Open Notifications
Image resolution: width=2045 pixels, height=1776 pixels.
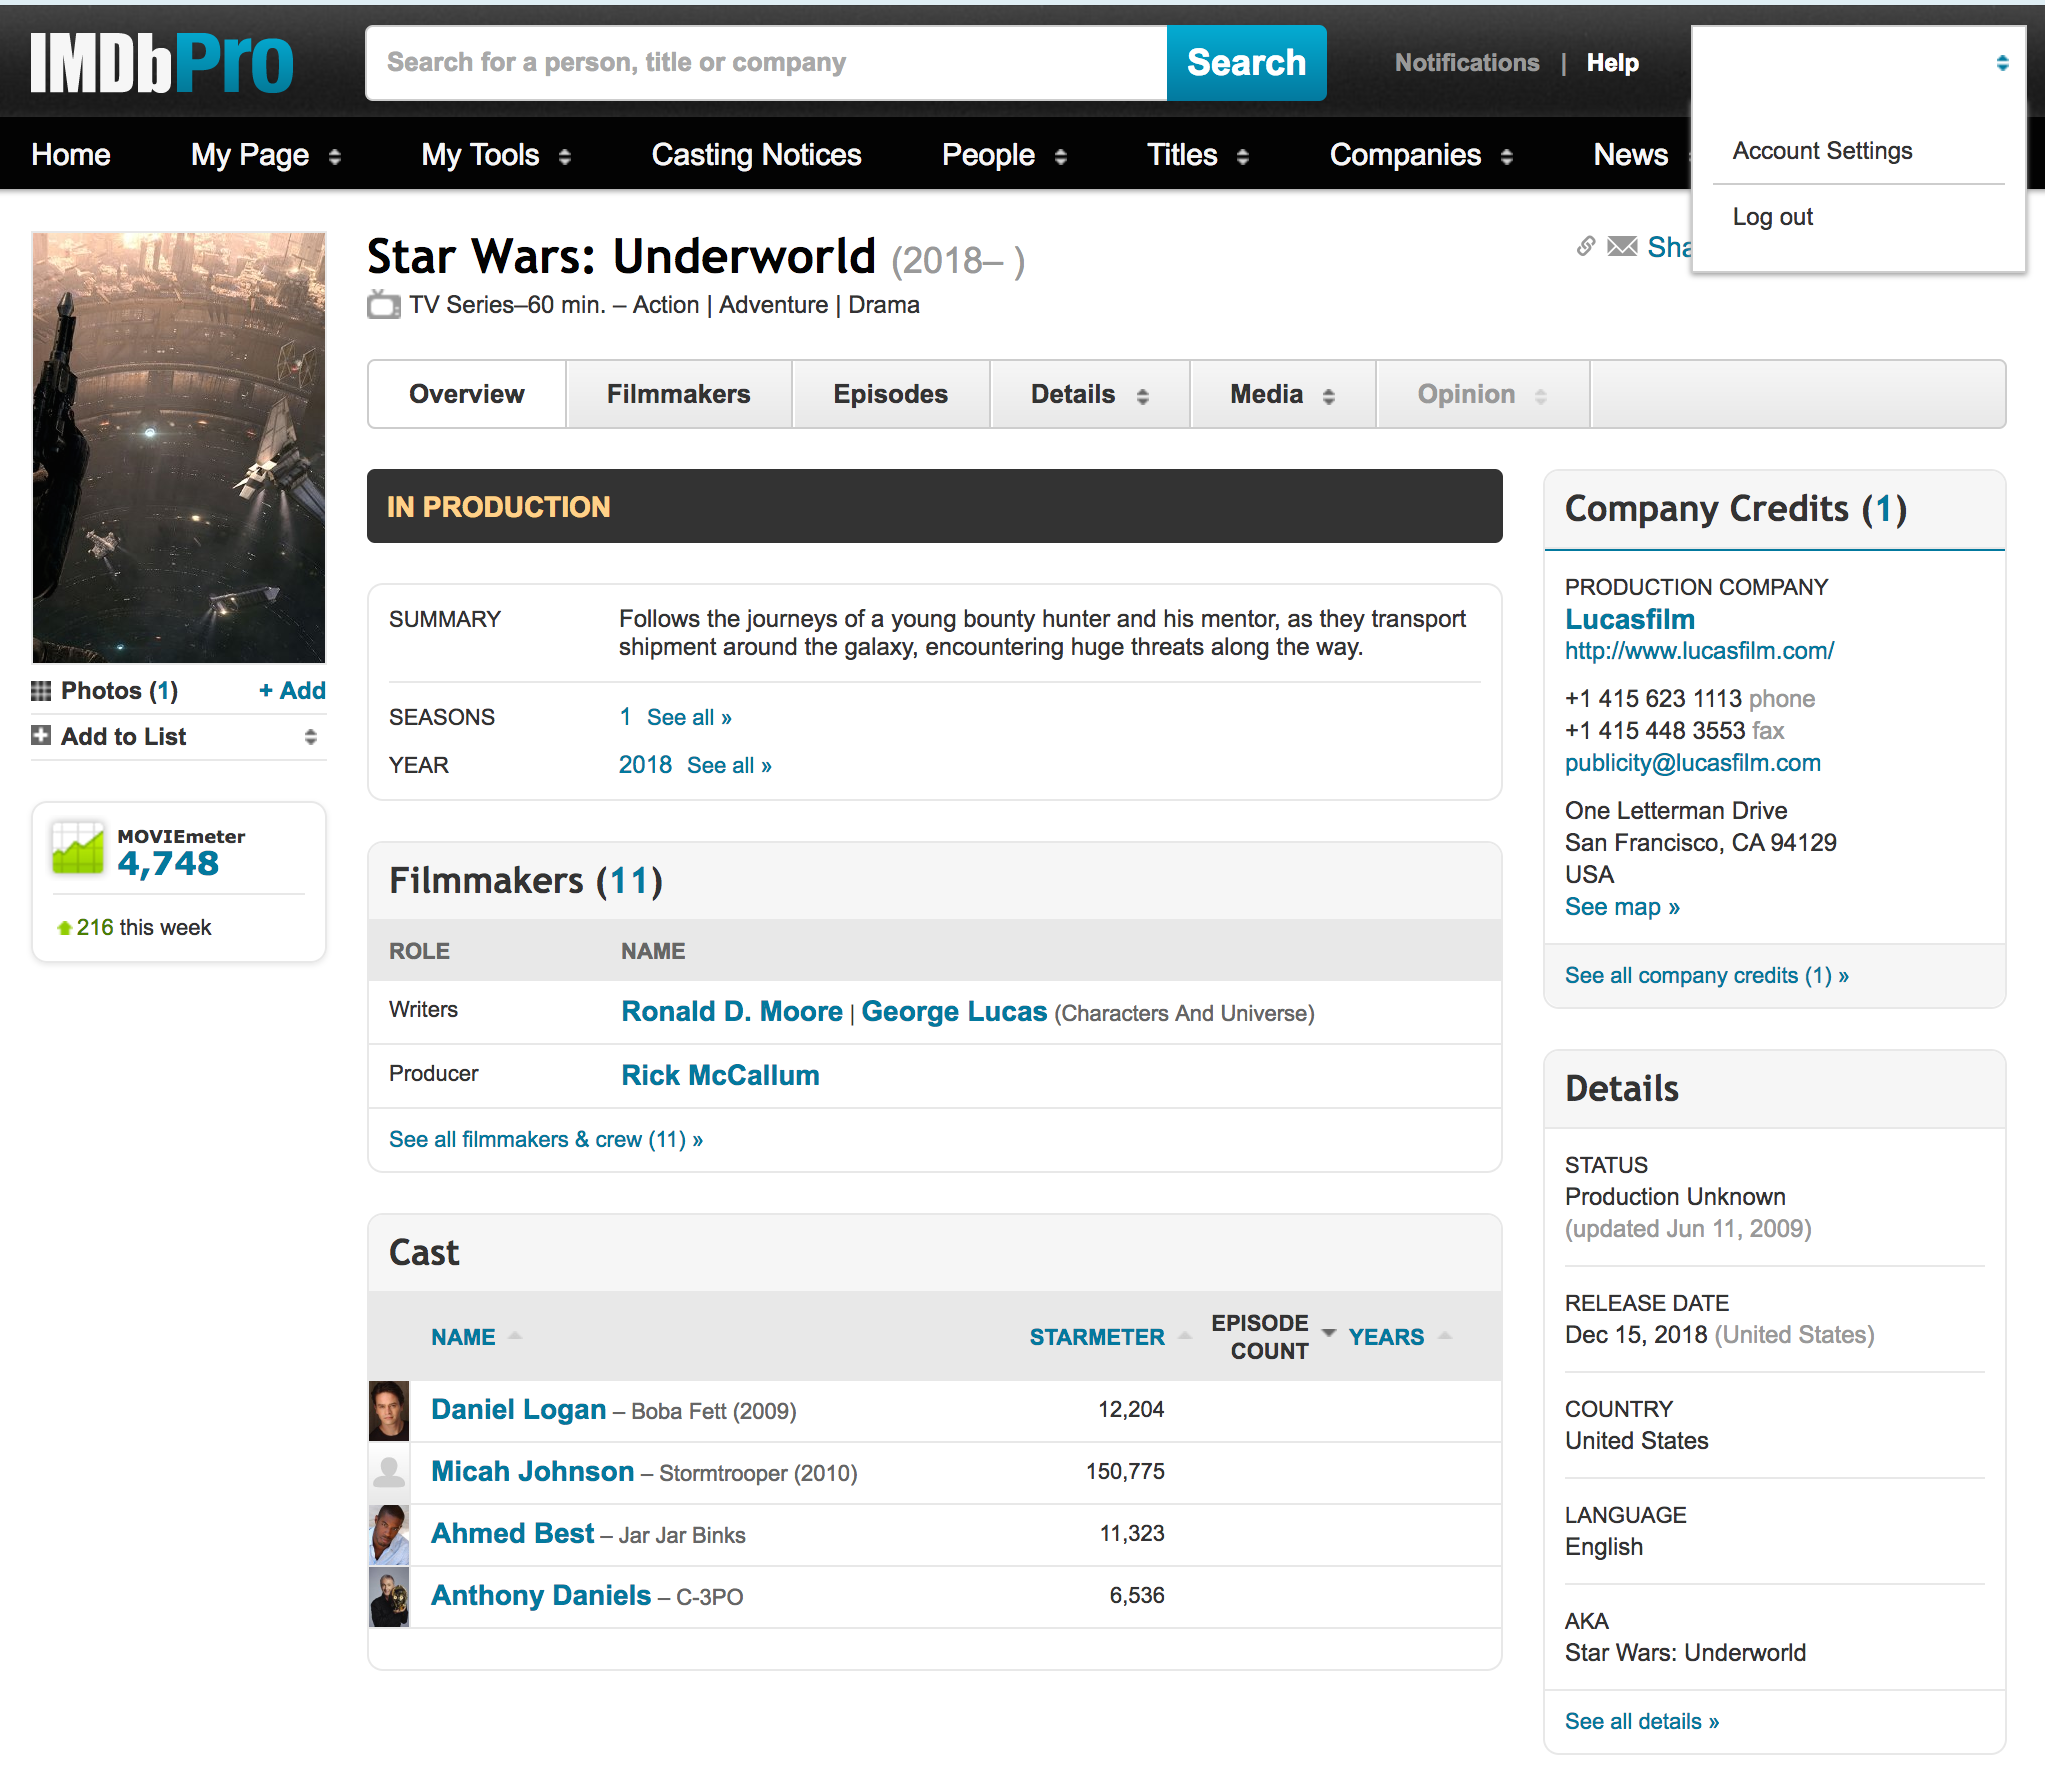click(1467, 63)
